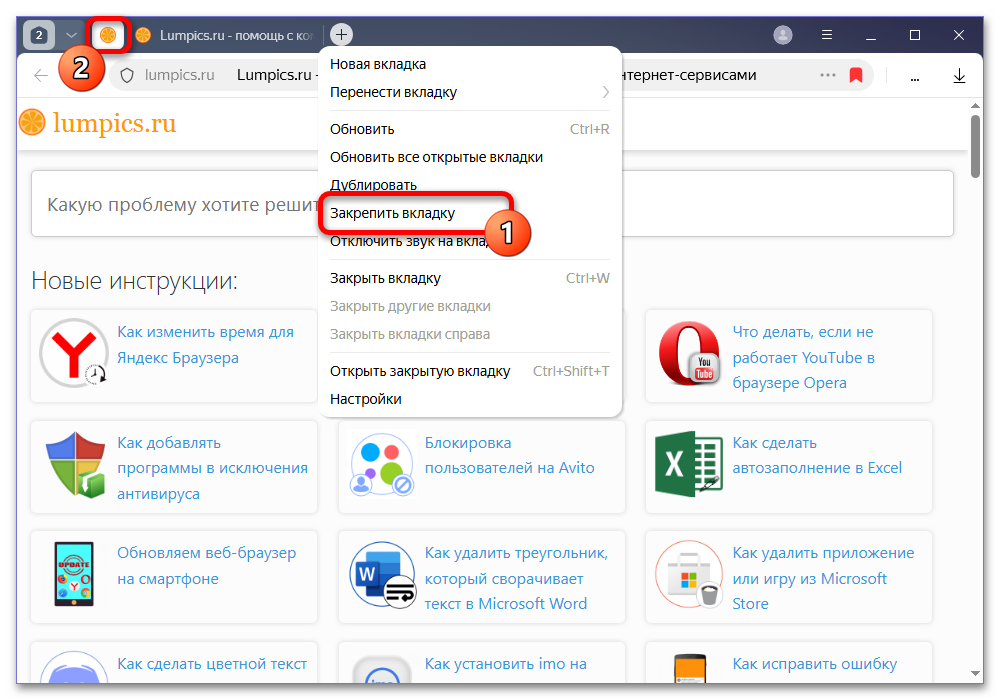The width and height of the screenshot is (1000, 700).
Task: Click the page vertical scrollbar thumb
Action: (x=975, y=147)
